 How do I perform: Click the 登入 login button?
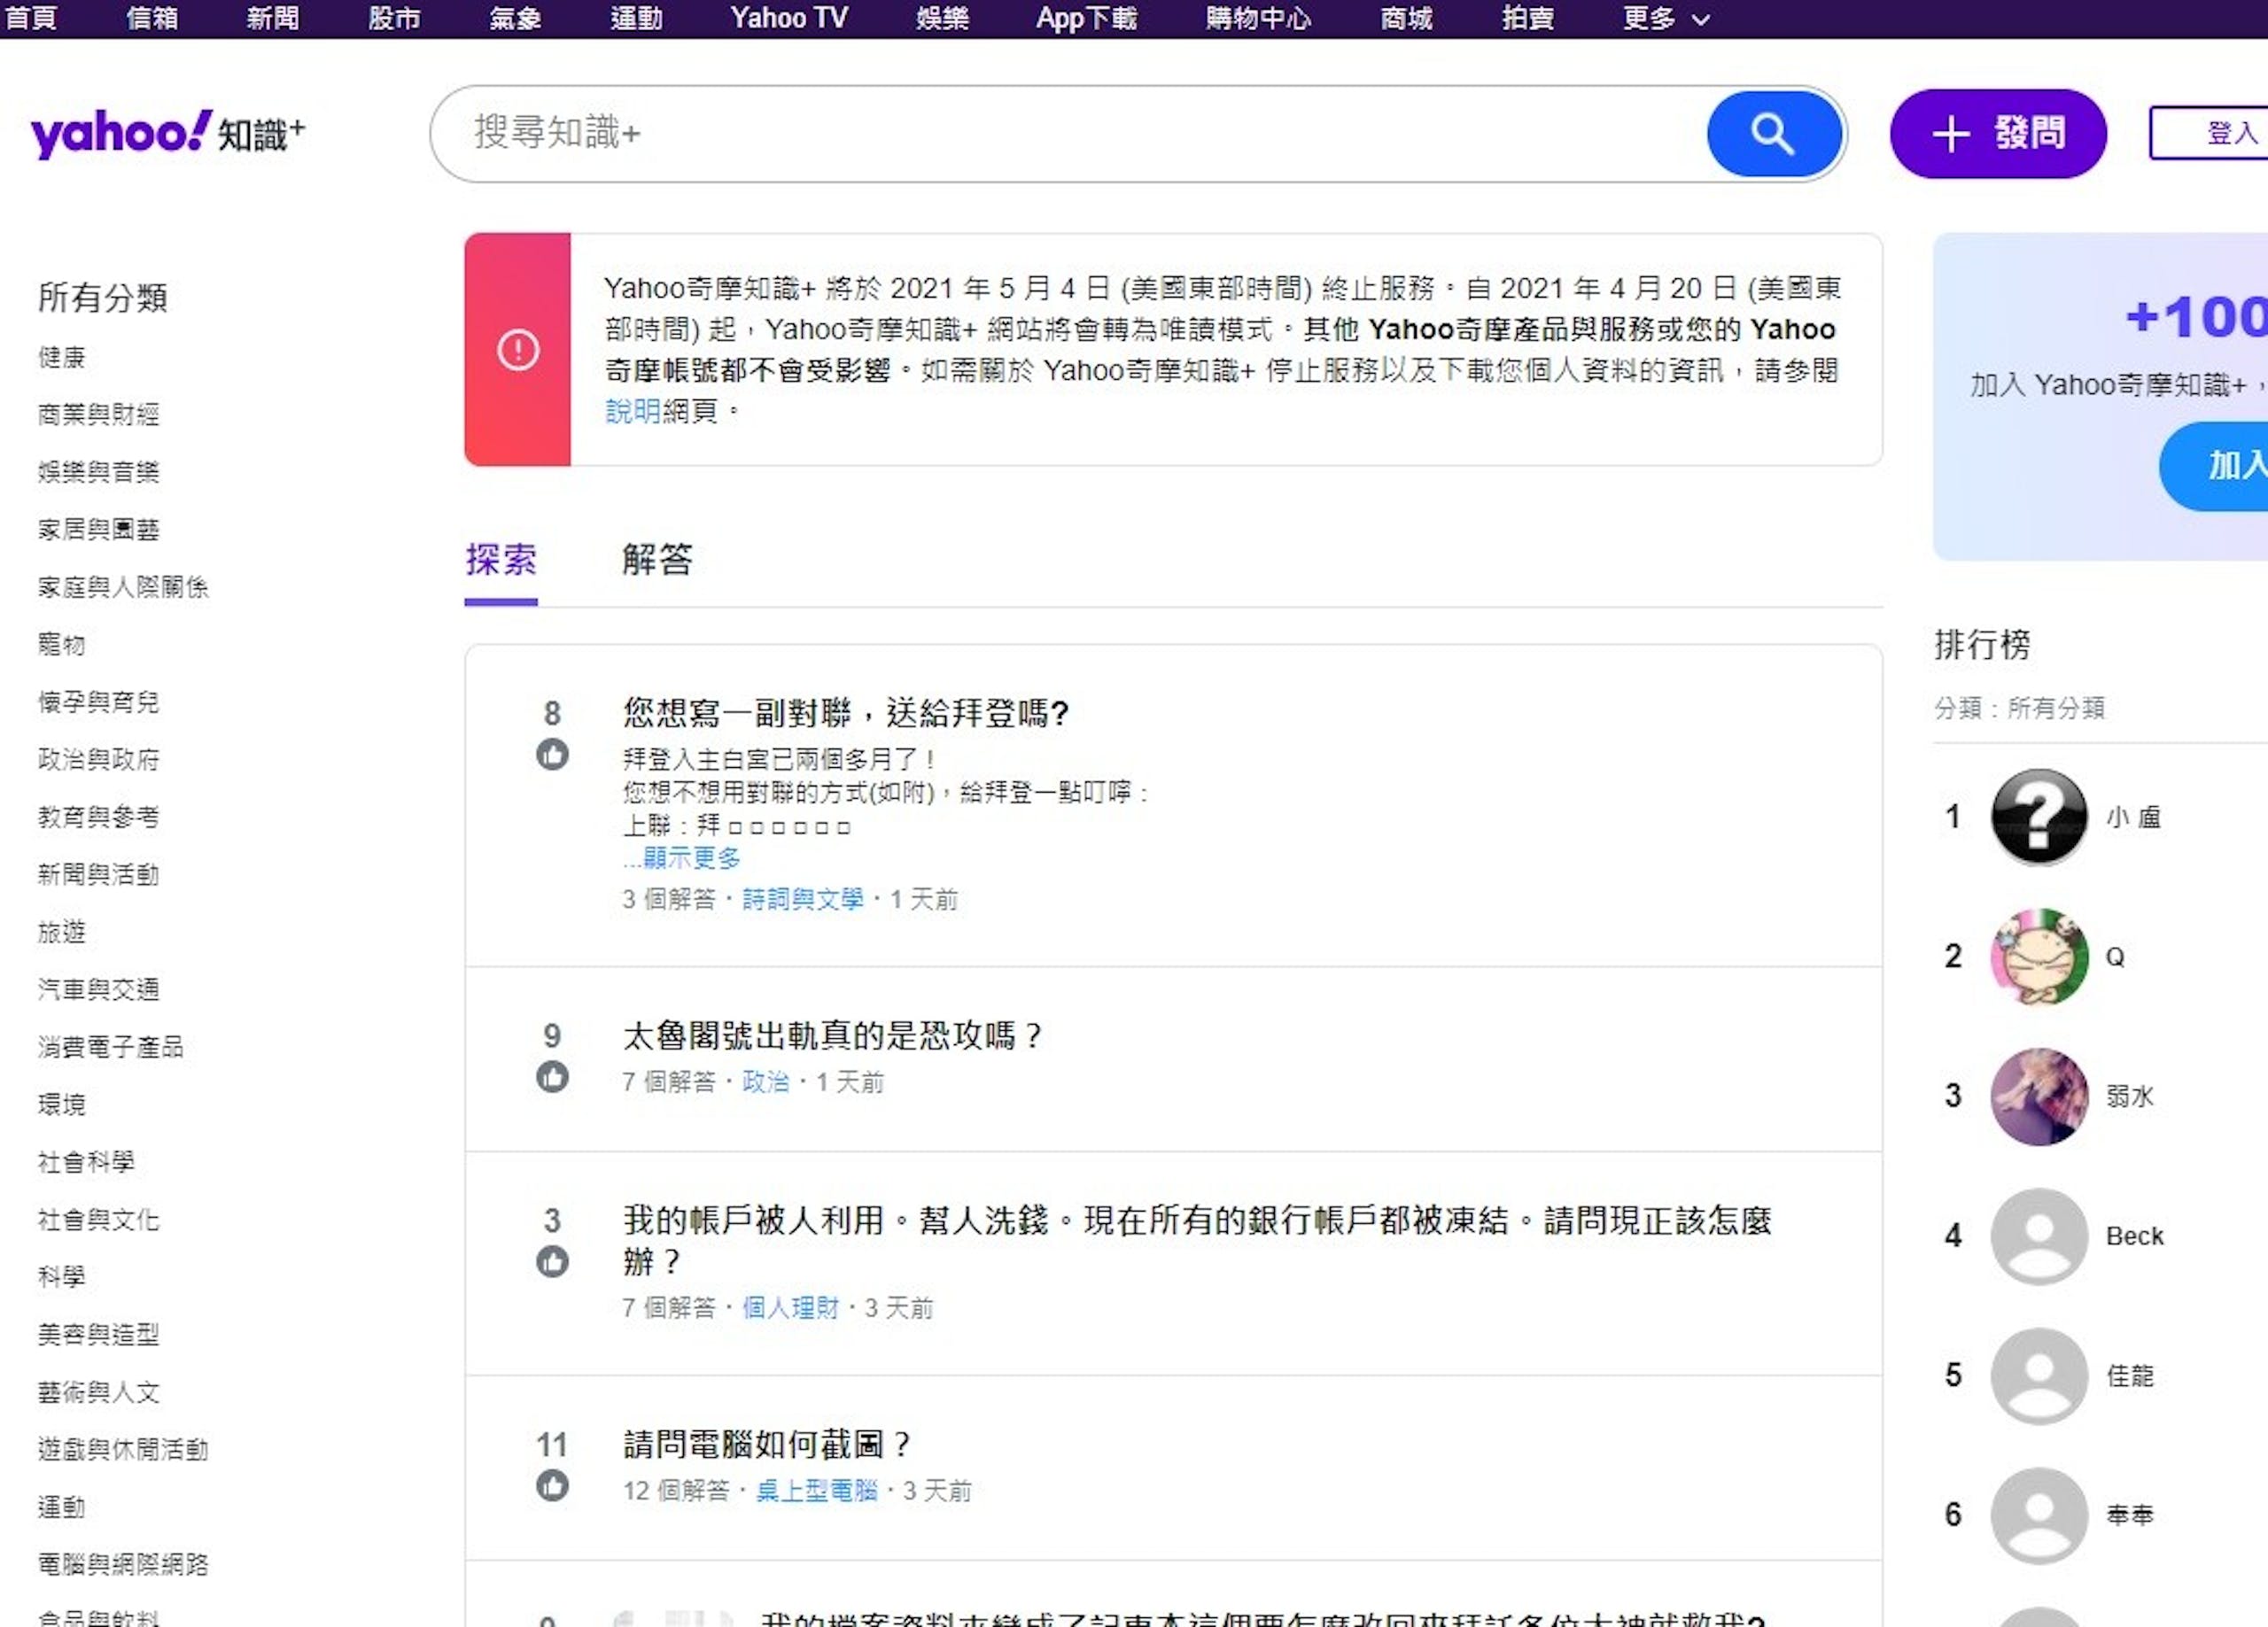[2210, 133]
